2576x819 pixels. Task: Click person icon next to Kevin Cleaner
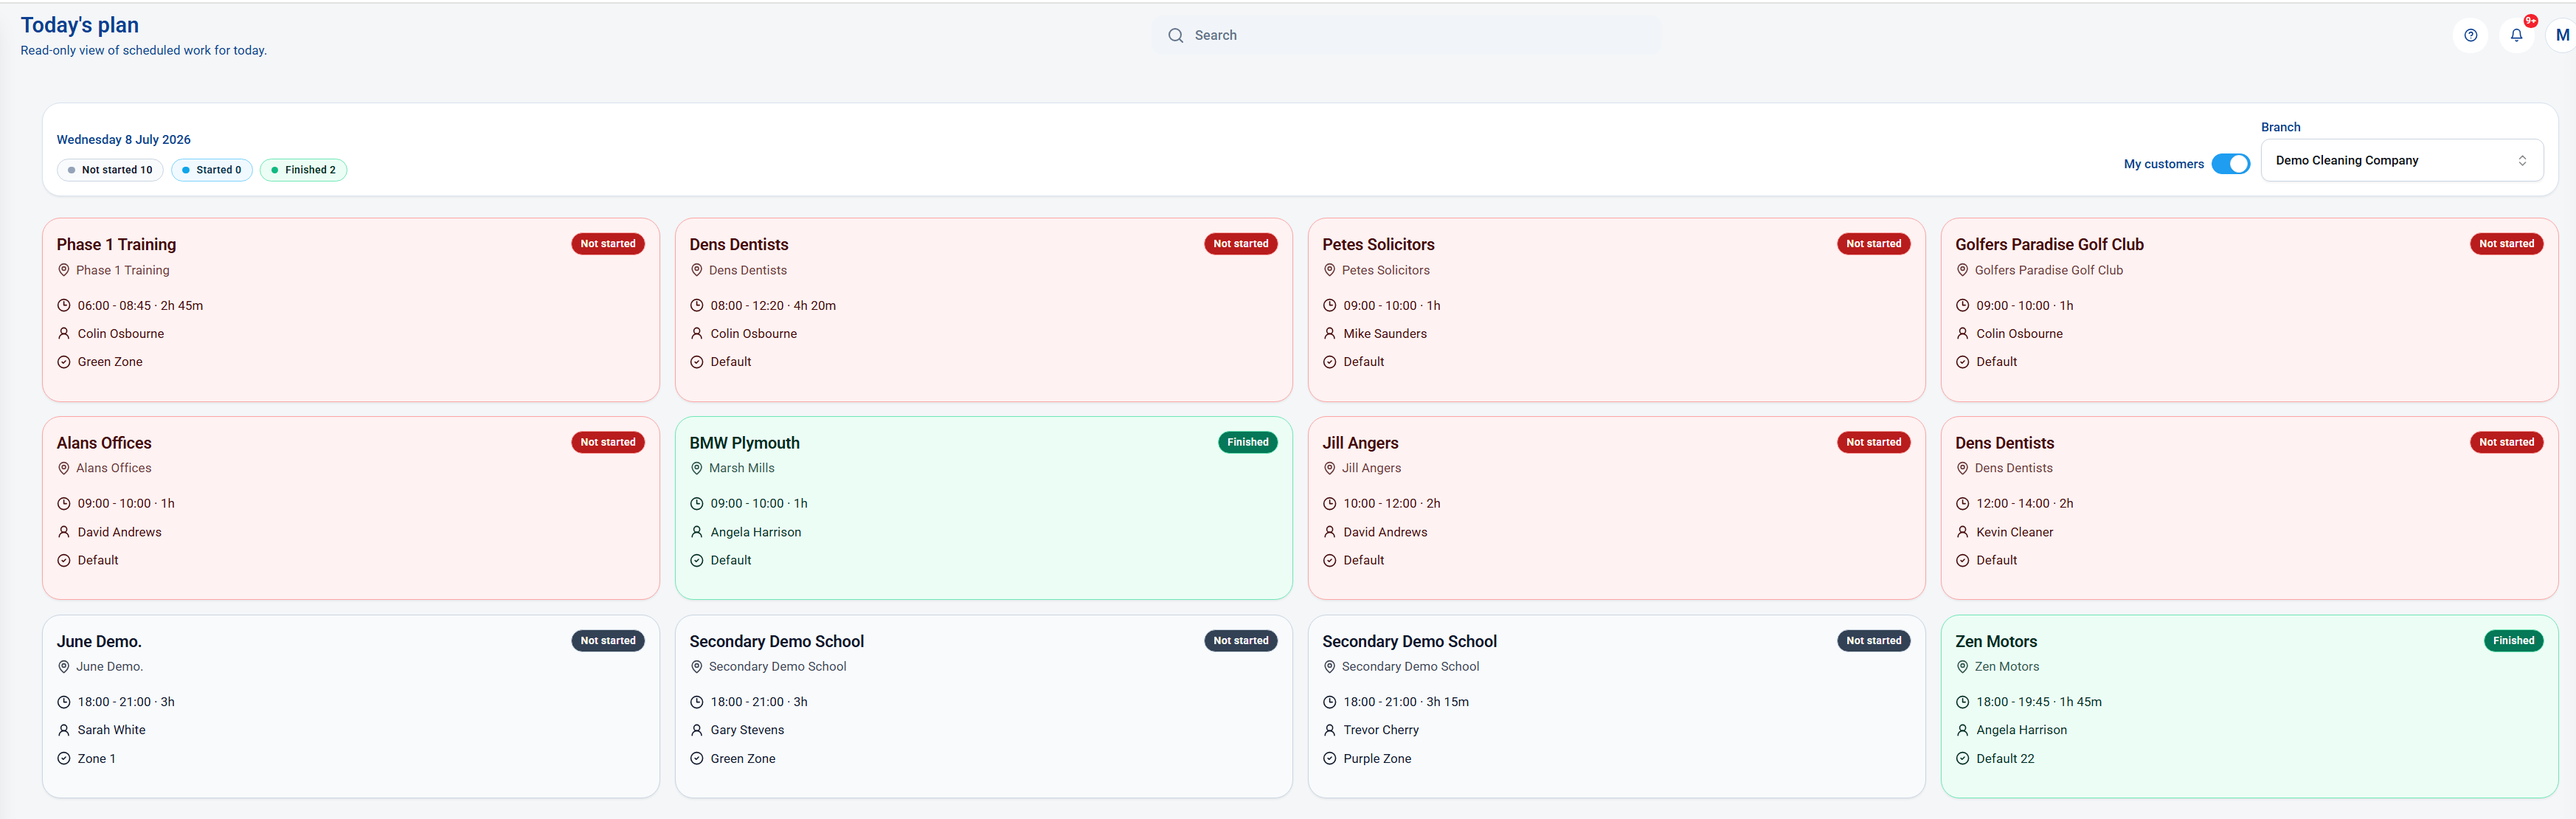1962,532
